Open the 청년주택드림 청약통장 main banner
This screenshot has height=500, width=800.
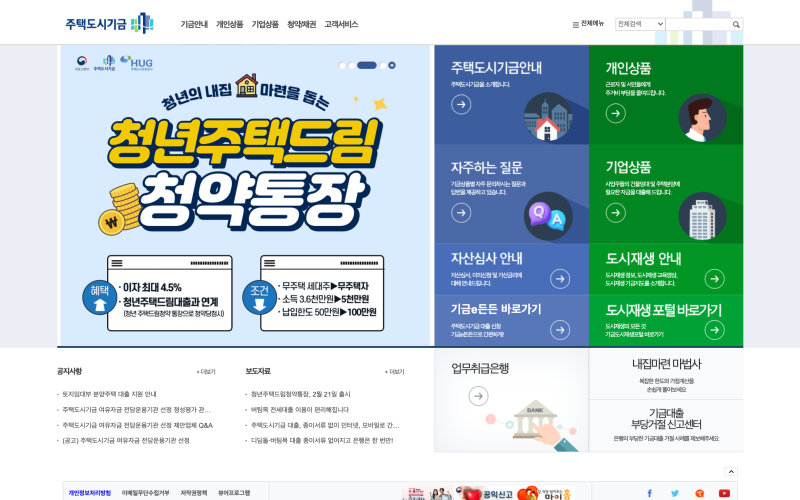pos(245,195)
